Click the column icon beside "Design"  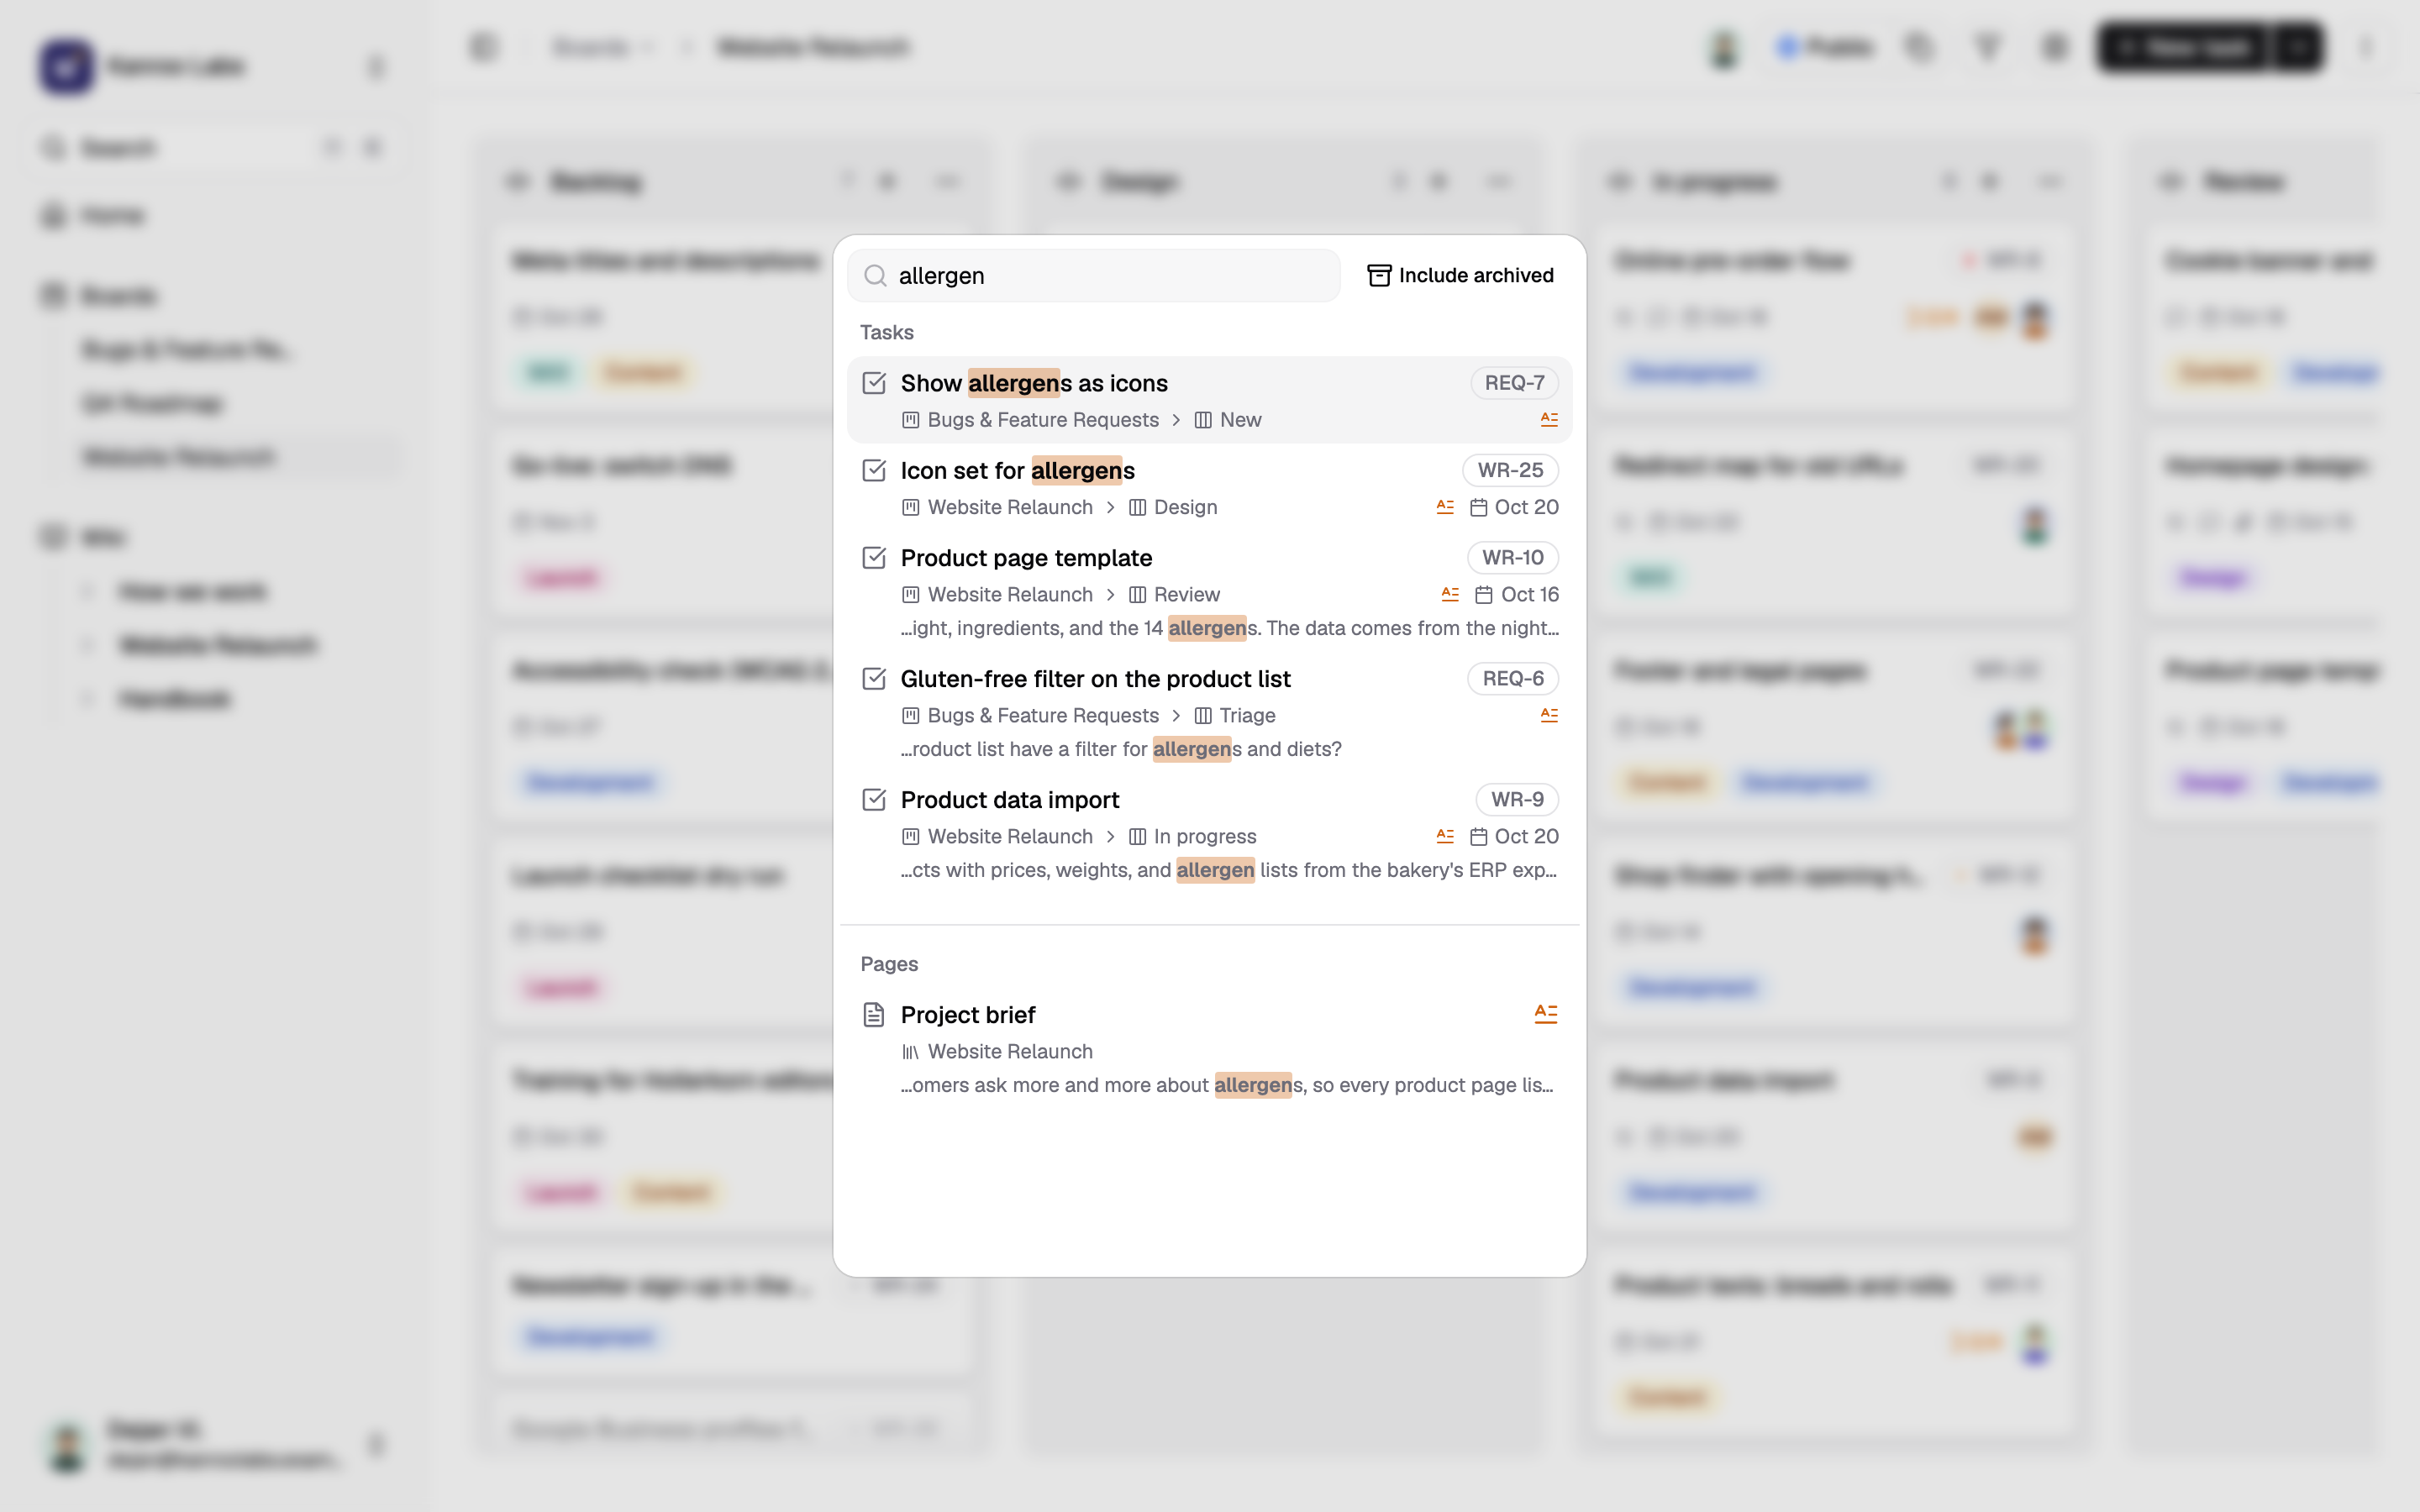[1137, 507]
